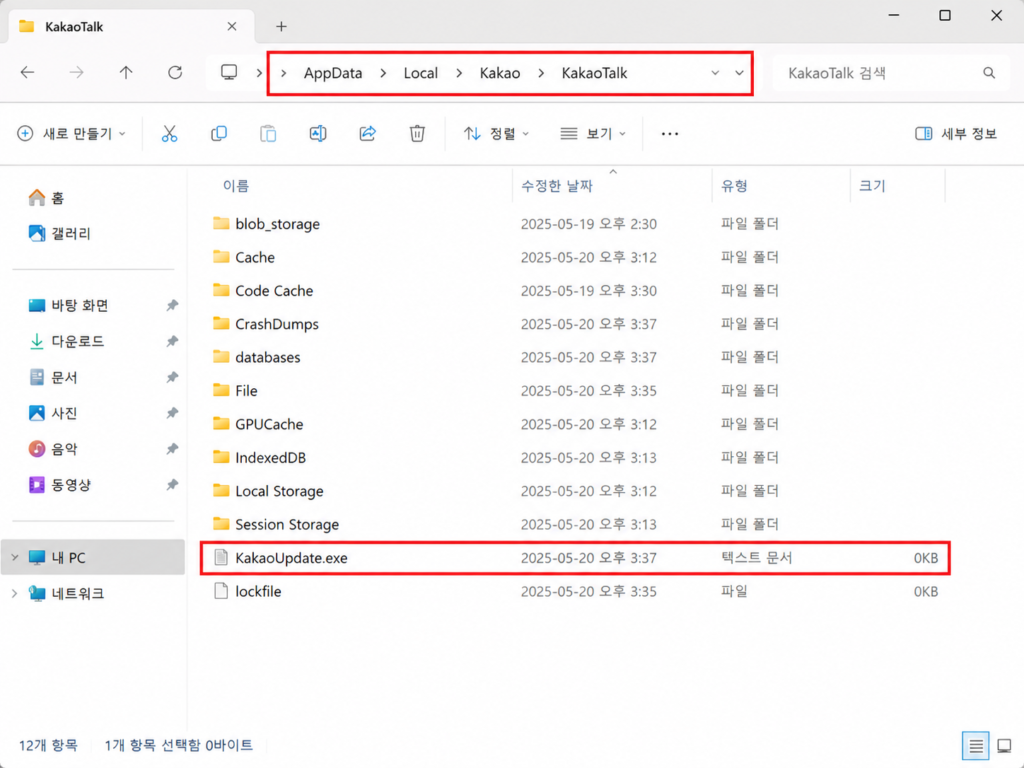Select the Session Storage folder
This screenshot has width=1024, height=768.
pos(575,524)
